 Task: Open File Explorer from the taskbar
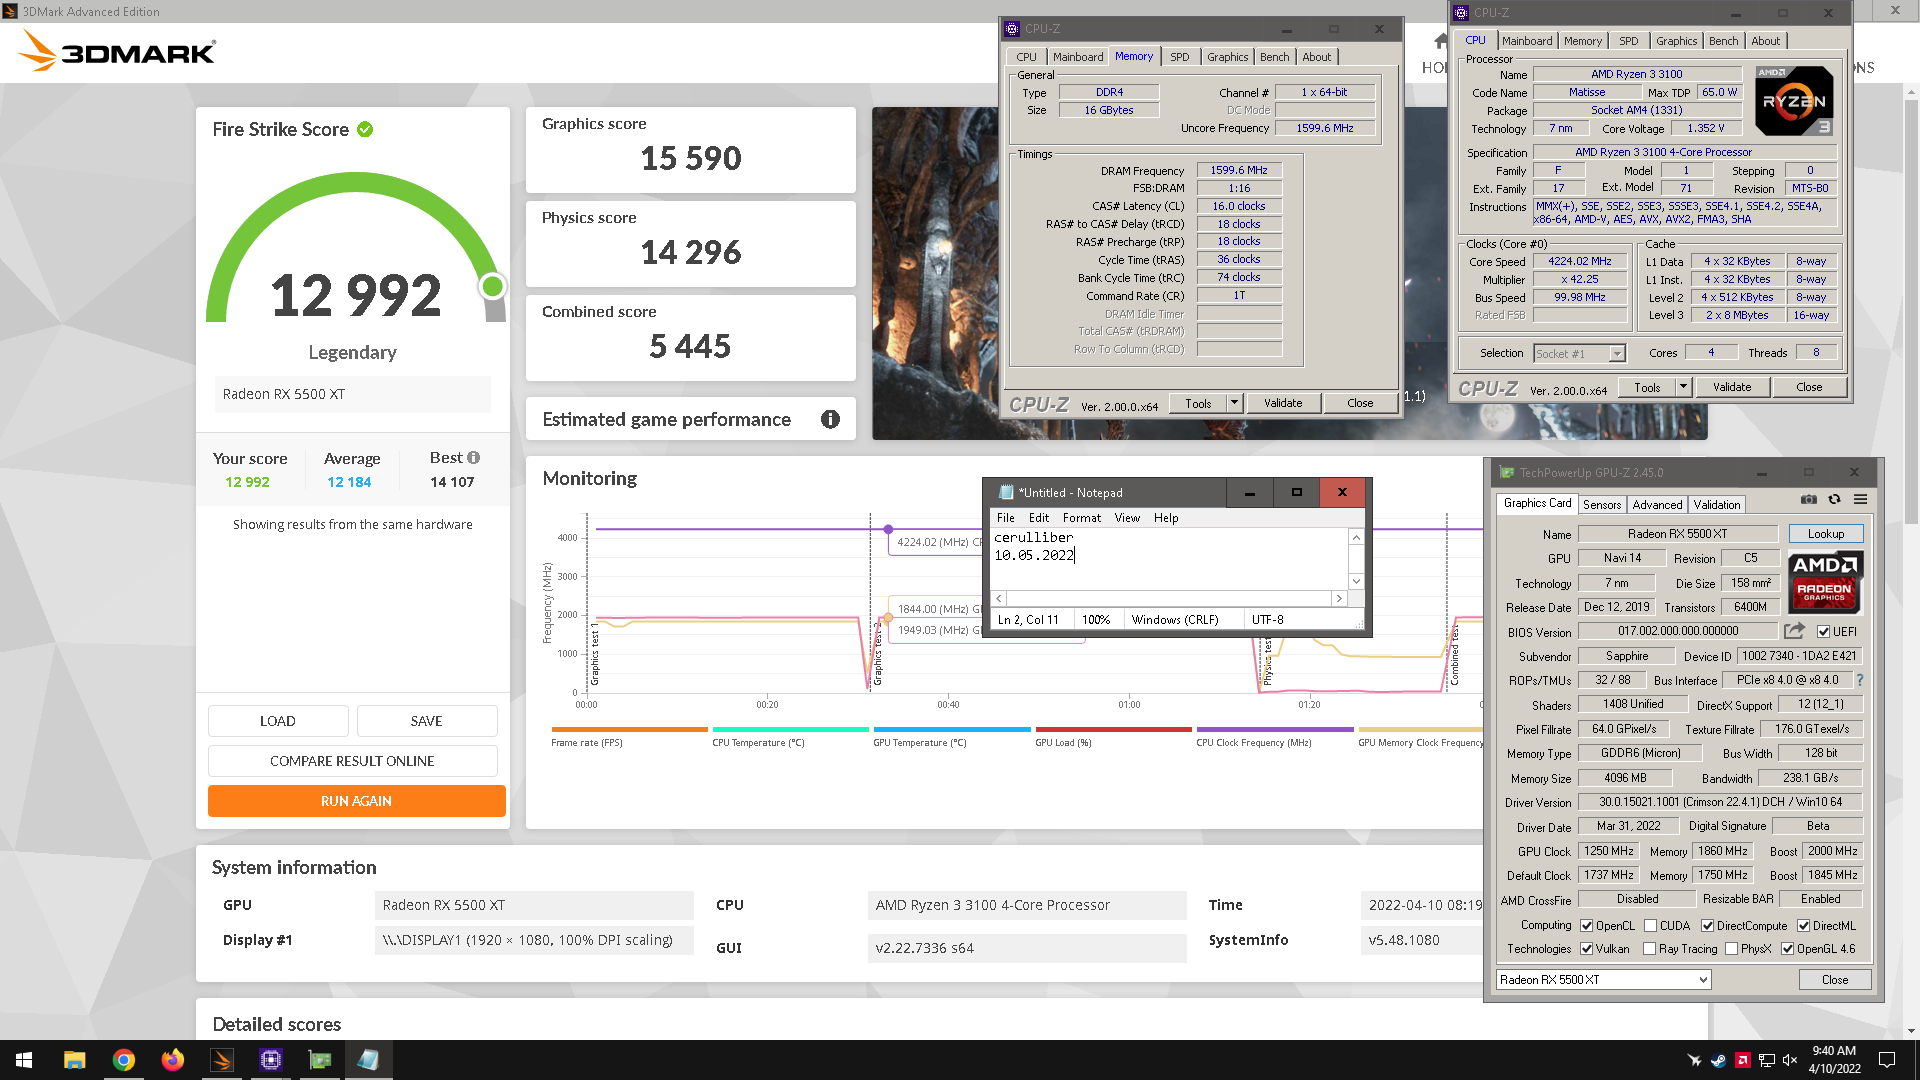74,1060
